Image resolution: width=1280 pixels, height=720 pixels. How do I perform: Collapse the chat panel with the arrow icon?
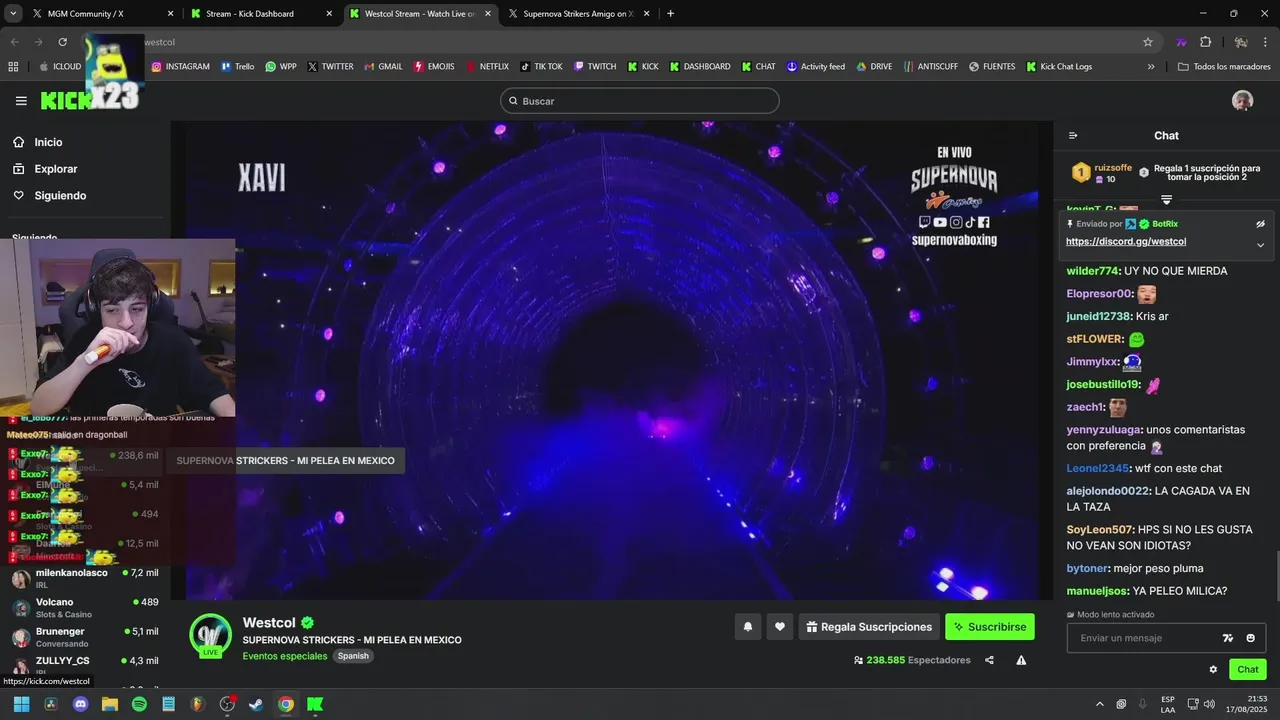click(1073, 136)
